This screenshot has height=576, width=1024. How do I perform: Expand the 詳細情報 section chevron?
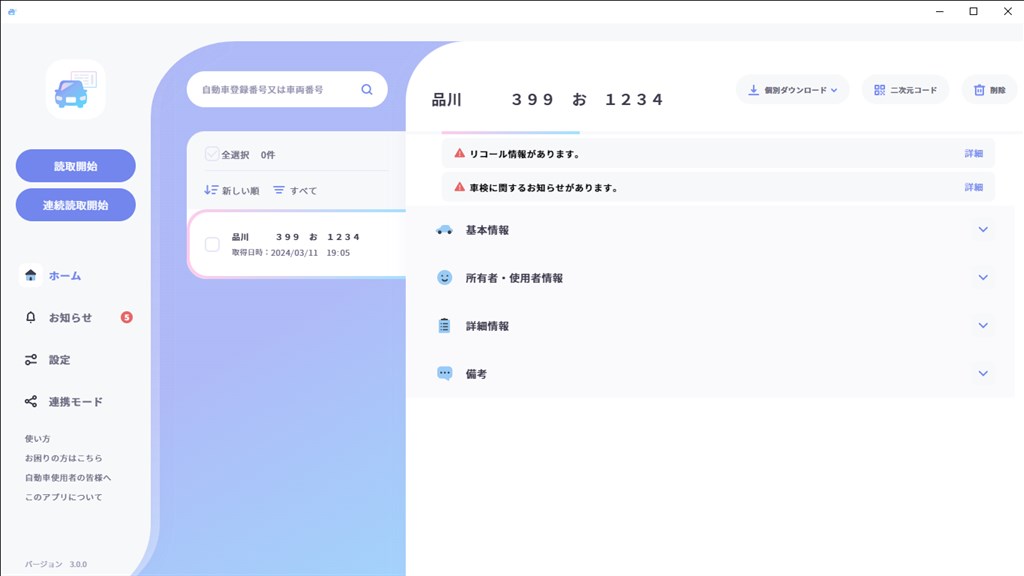[x=983, y=325]
